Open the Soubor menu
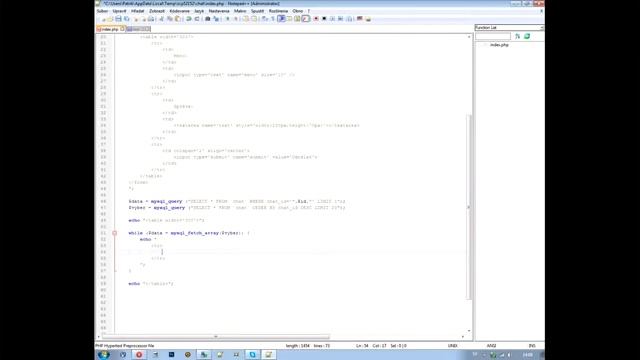Viewport: 640px width, 360px height. pyautogui.click(x=102, y=11)
